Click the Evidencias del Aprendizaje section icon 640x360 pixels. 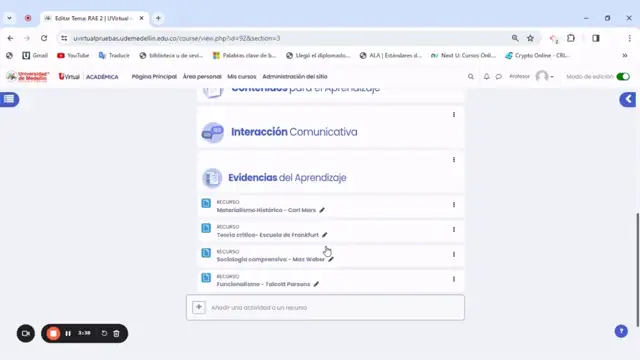click(212, 178)
